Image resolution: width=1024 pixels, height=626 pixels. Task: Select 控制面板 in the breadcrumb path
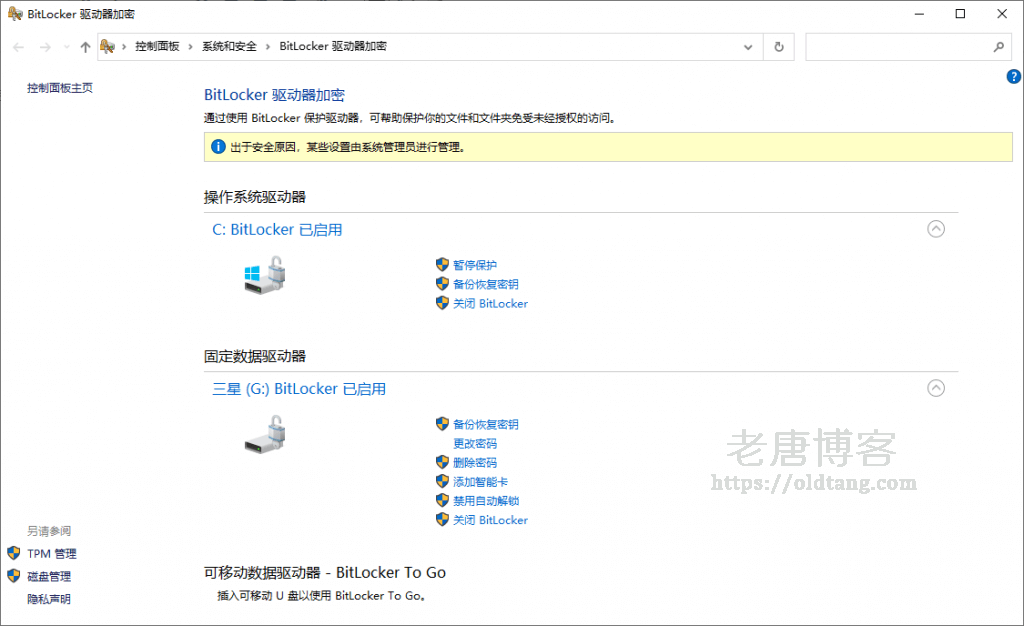157,47
